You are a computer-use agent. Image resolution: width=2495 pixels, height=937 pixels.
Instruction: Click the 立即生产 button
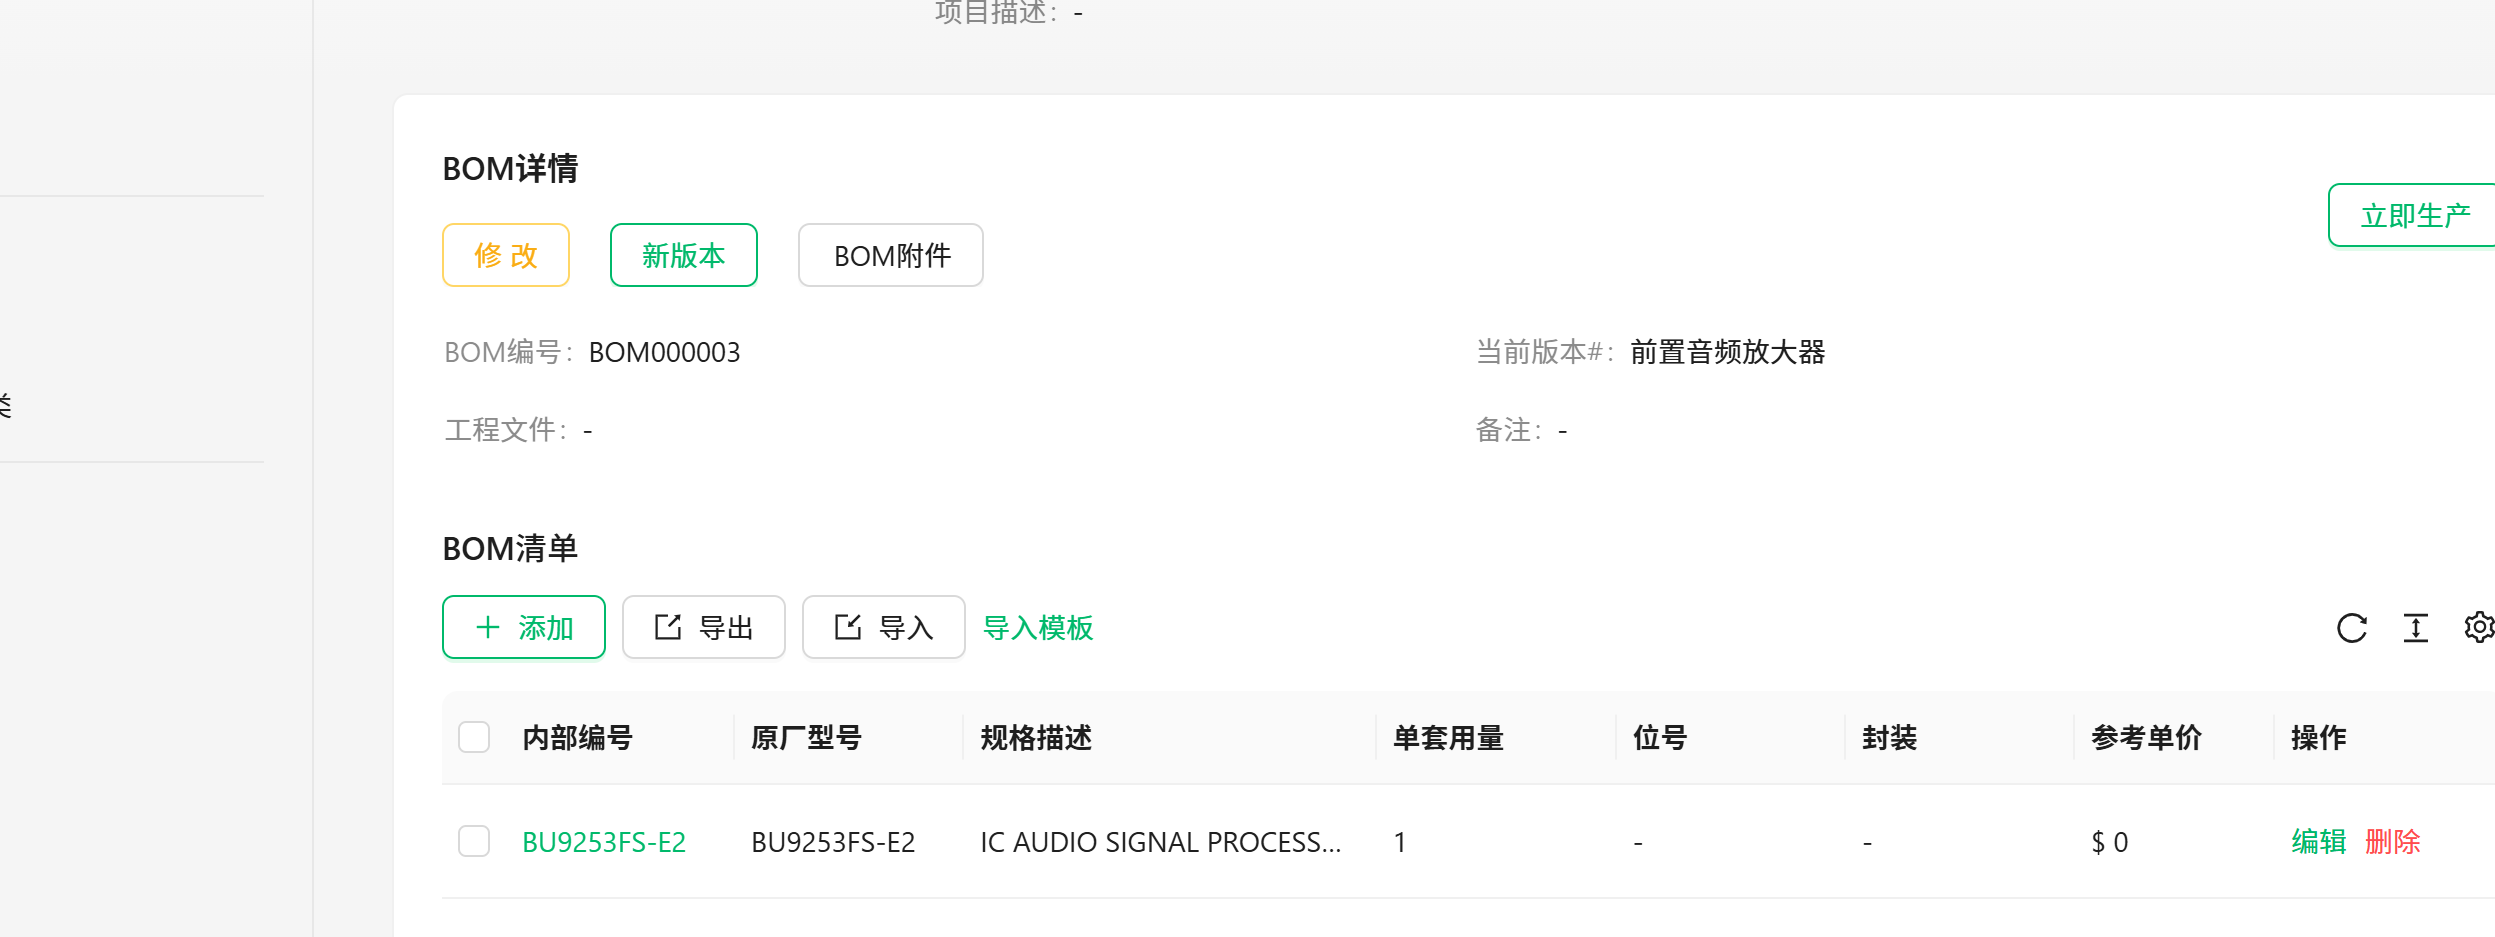point(2414,215)
